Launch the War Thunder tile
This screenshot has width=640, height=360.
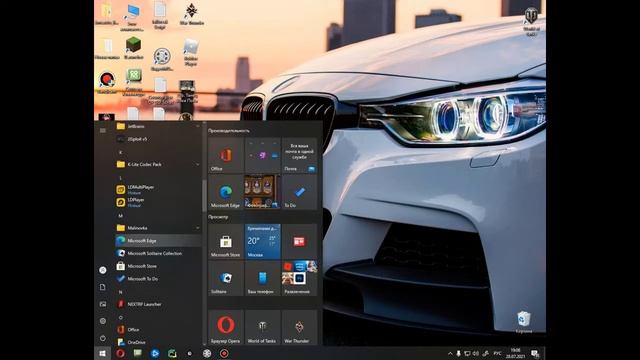point(299,327)
